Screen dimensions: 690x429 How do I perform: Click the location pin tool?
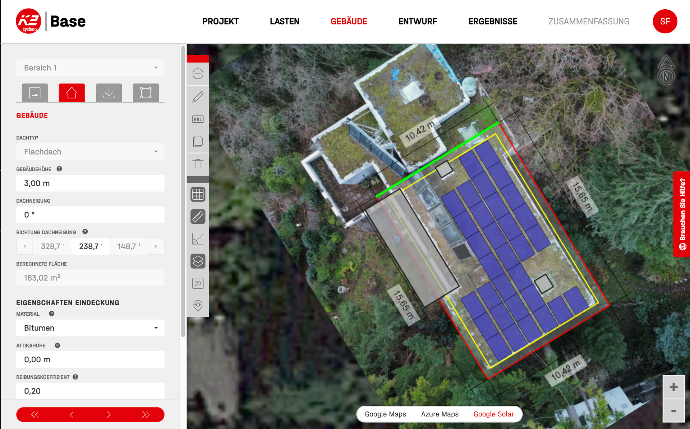pyautogui.click(x=198, y=305)
